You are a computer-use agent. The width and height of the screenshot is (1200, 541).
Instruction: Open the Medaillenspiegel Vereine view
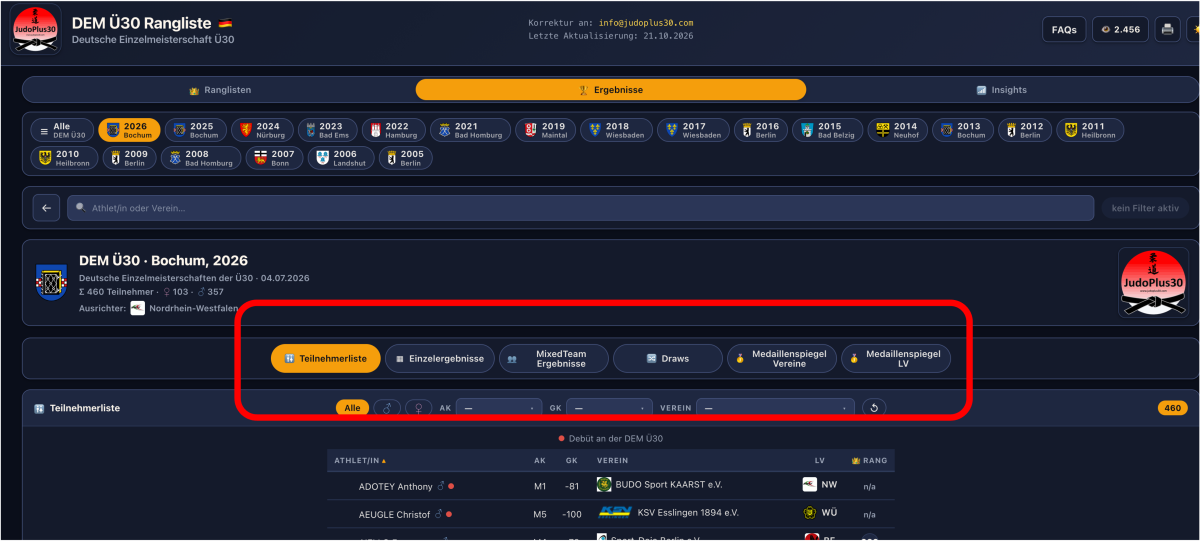[781, 358]
